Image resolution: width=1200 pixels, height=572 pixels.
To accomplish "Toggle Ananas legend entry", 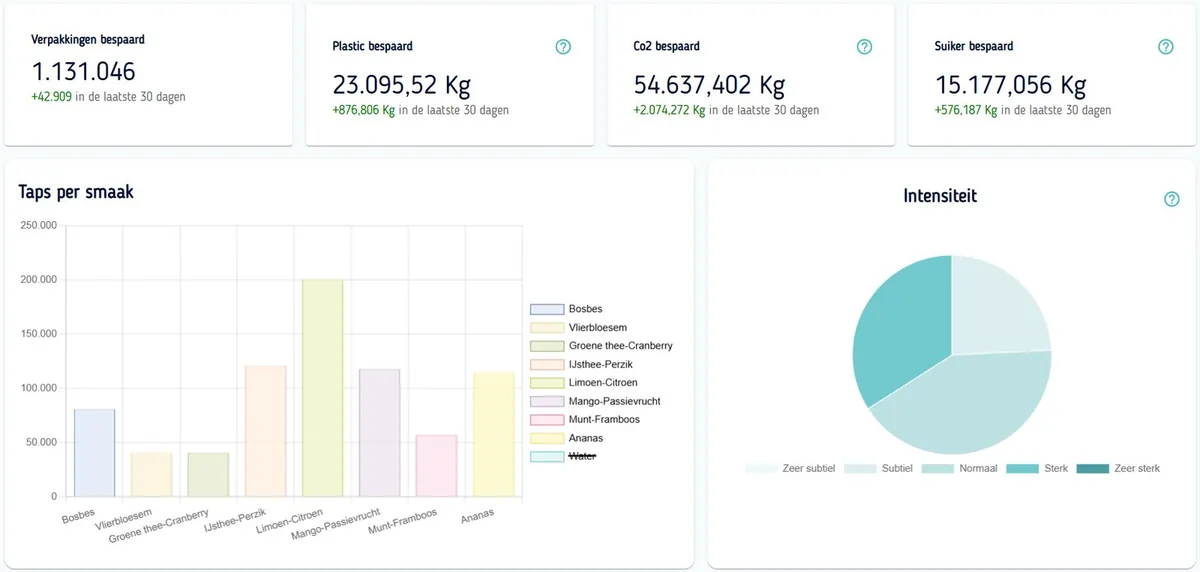I will pos(567,438).
